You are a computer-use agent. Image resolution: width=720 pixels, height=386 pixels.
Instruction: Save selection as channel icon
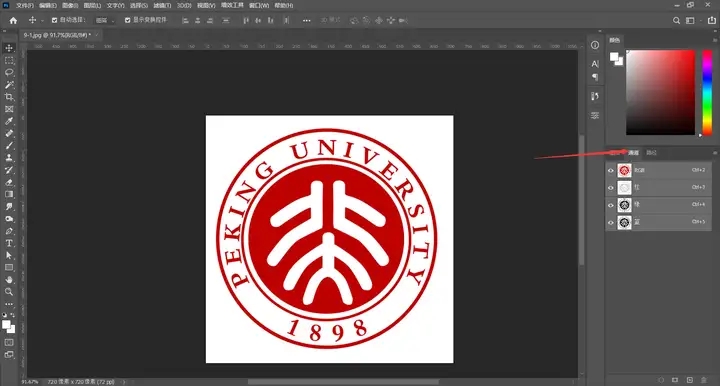click(675, 380)
